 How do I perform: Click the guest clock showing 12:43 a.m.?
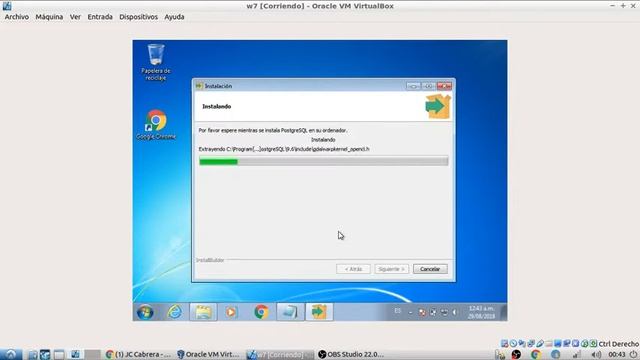pyautogui.click(x=482, y=312)
